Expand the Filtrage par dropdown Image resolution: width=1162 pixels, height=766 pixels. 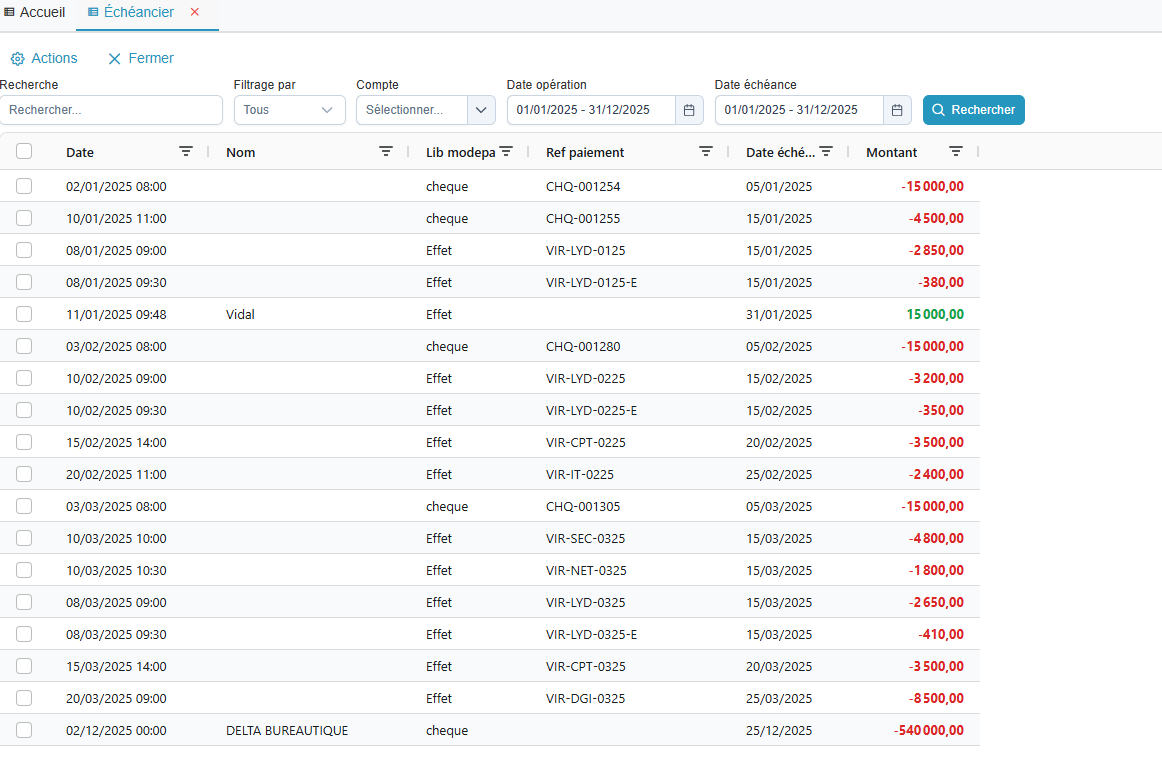[289, 110]
